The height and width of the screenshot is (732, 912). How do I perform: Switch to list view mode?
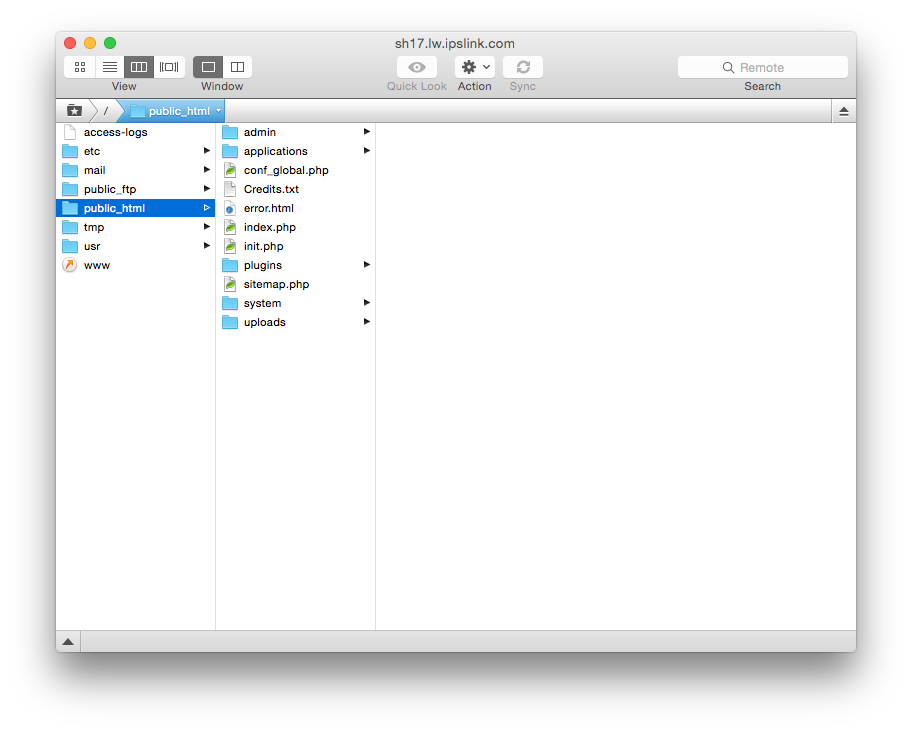pyautogui.click(x=110, y=67)
